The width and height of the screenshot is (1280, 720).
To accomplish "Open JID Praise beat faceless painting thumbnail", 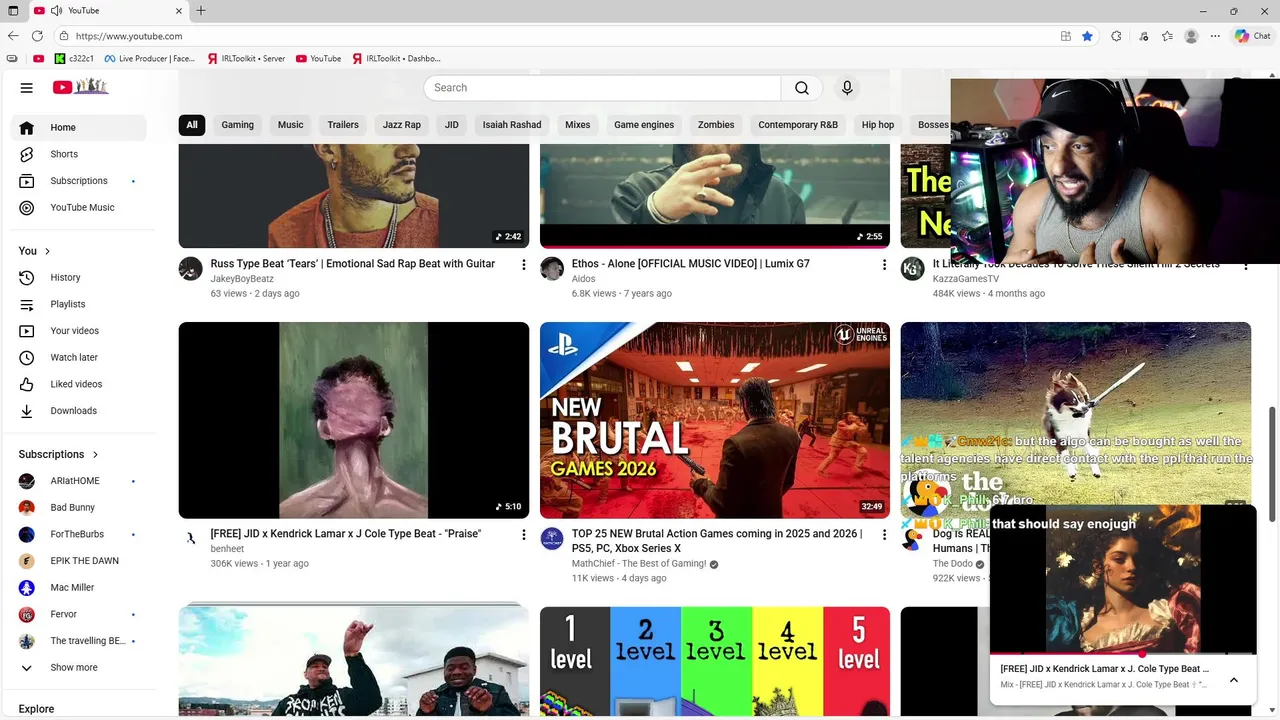I will pos(354,420).
